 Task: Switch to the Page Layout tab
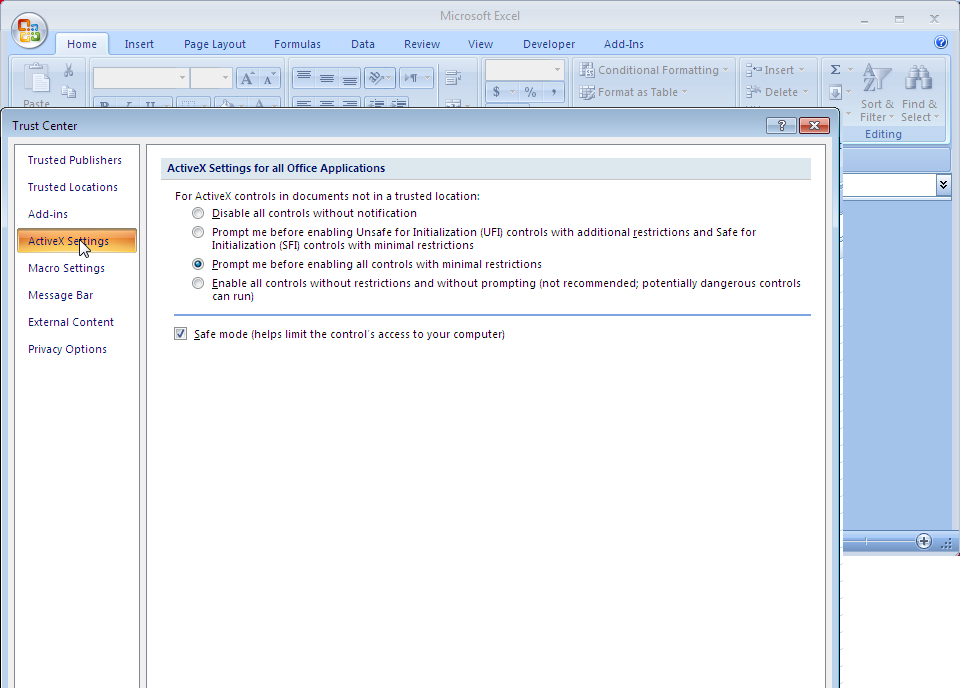(x=215, y=44)
